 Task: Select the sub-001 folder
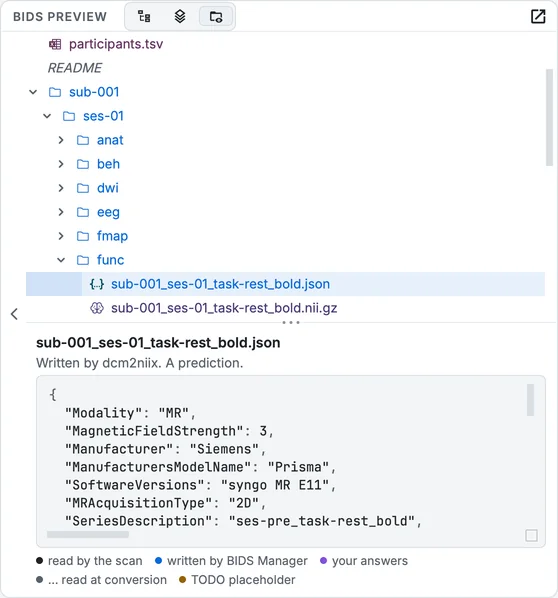pyautogui.click(x=94, y=92)
